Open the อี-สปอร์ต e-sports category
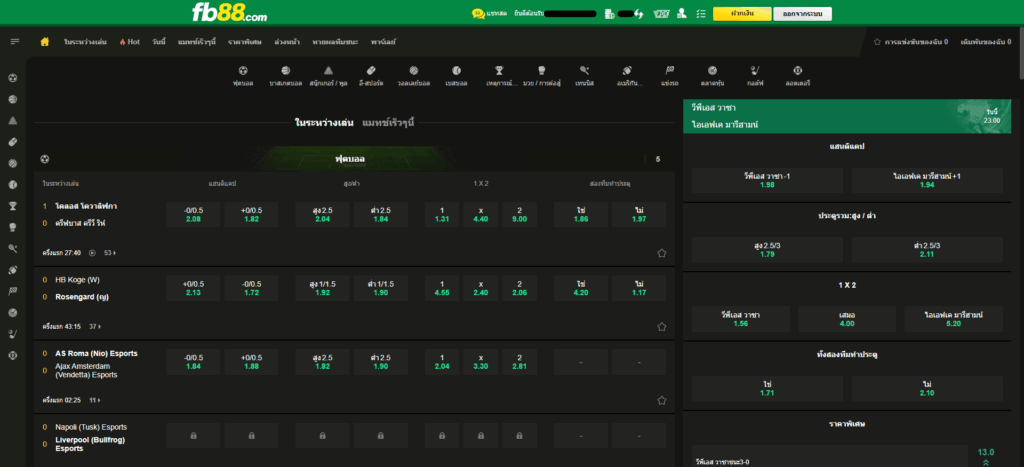This screenshot has width=1024, height=467. [370, 76]
